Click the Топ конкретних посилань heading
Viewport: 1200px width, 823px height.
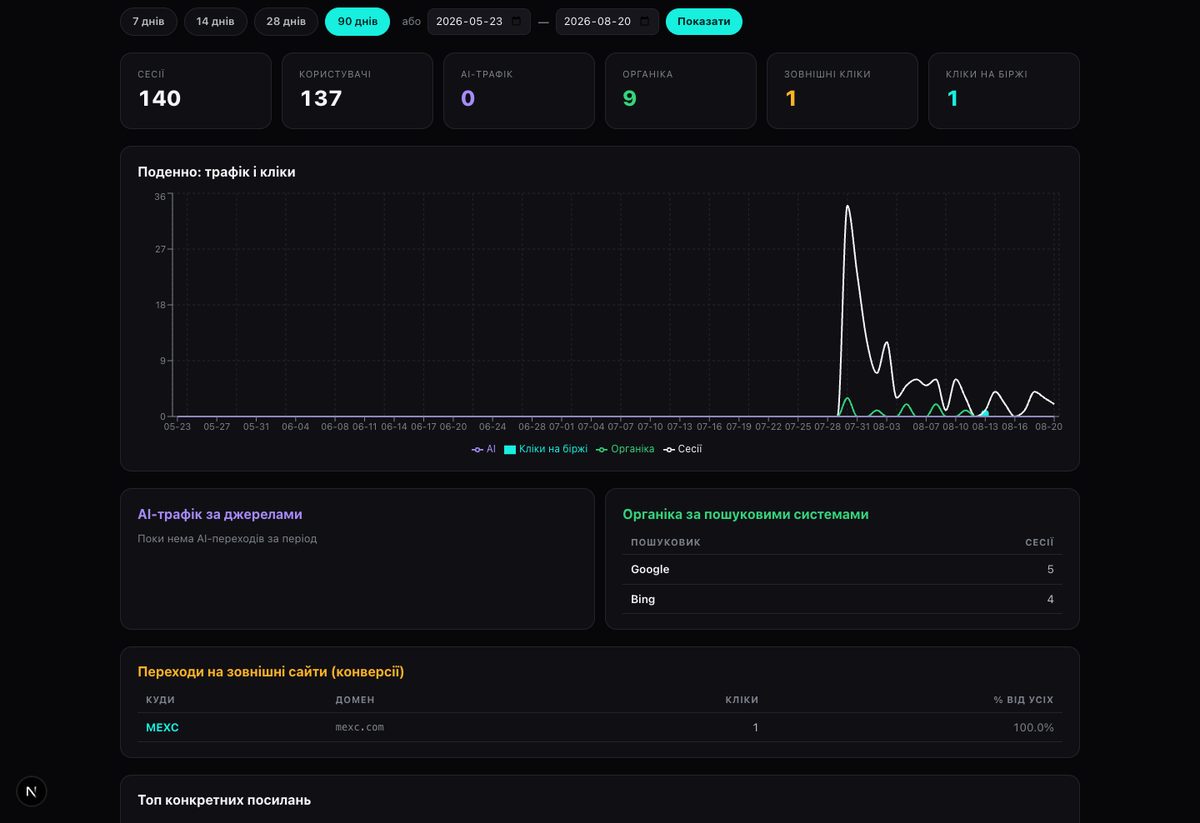point(224,800)
